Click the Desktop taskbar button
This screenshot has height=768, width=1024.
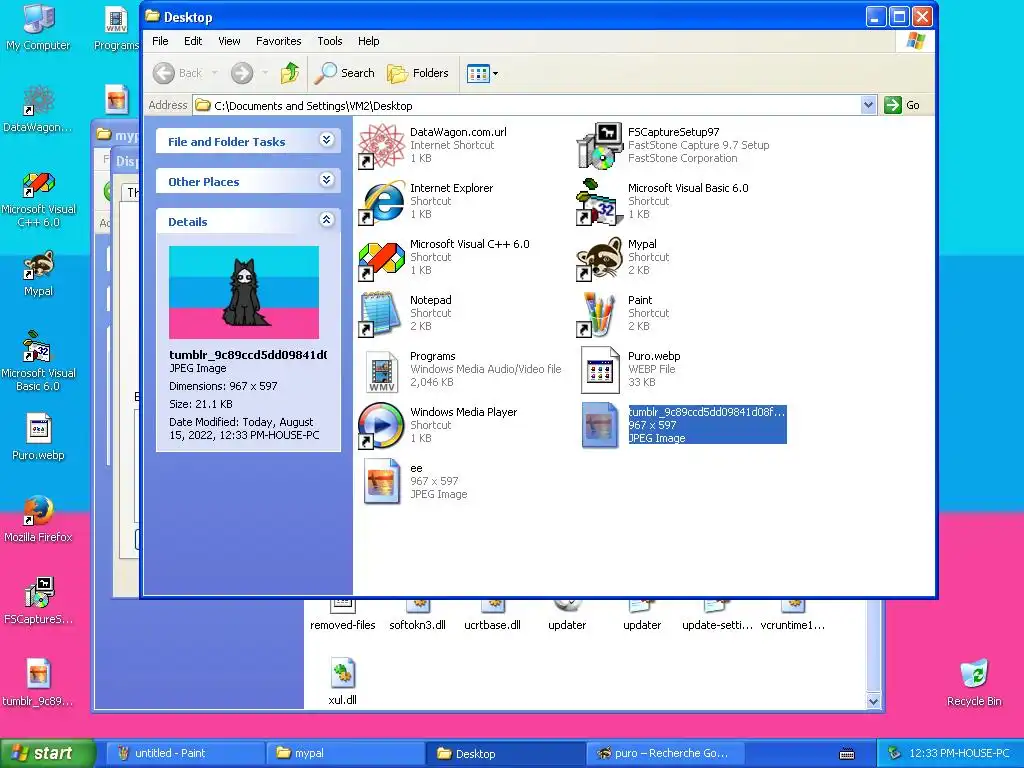(505, 754)
